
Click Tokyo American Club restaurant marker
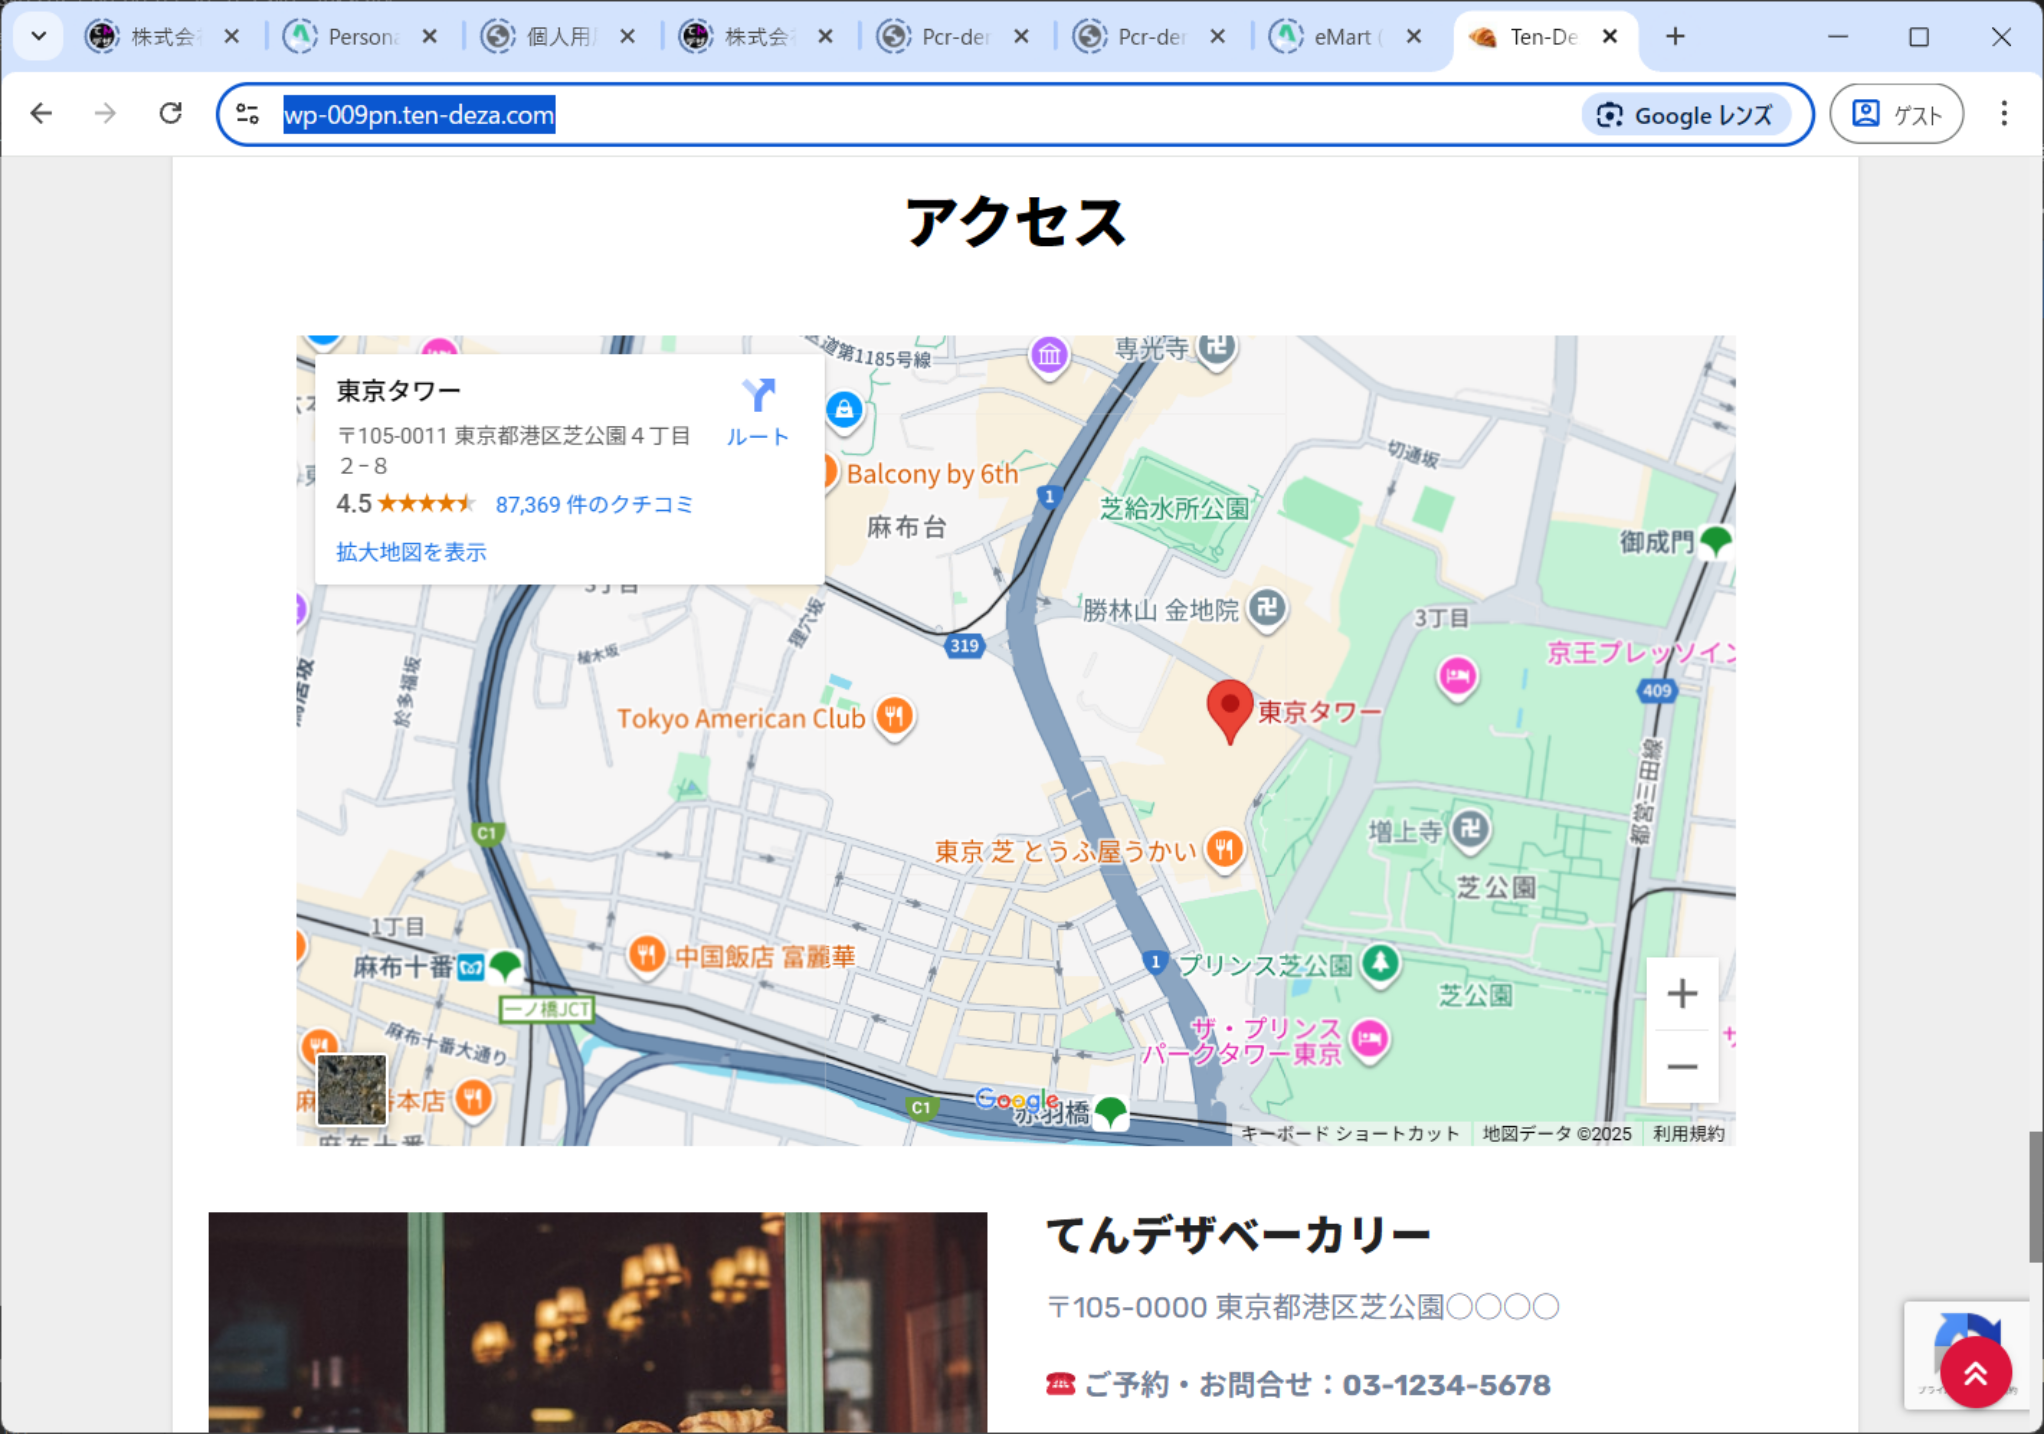pos(894,716)
